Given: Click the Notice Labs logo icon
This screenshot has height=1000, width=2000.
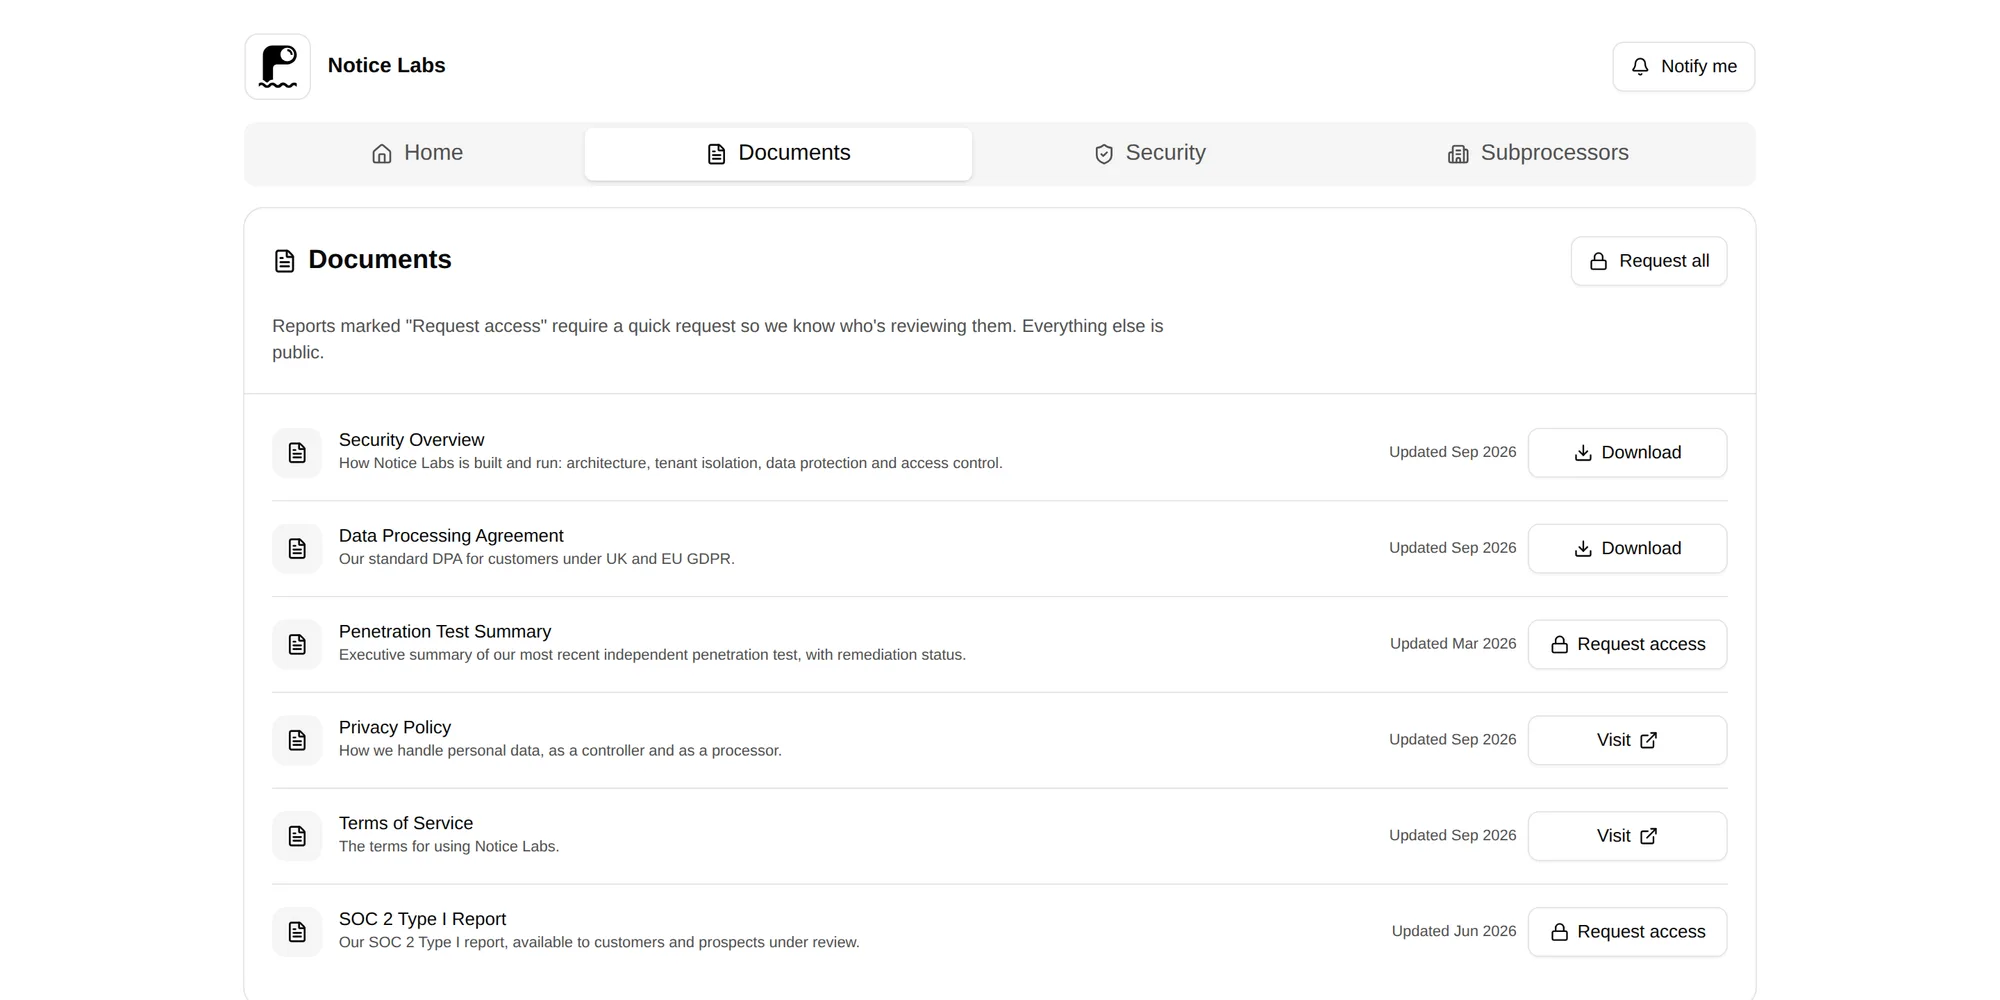Looking at the screenshot, I should [x=277, y=66].
